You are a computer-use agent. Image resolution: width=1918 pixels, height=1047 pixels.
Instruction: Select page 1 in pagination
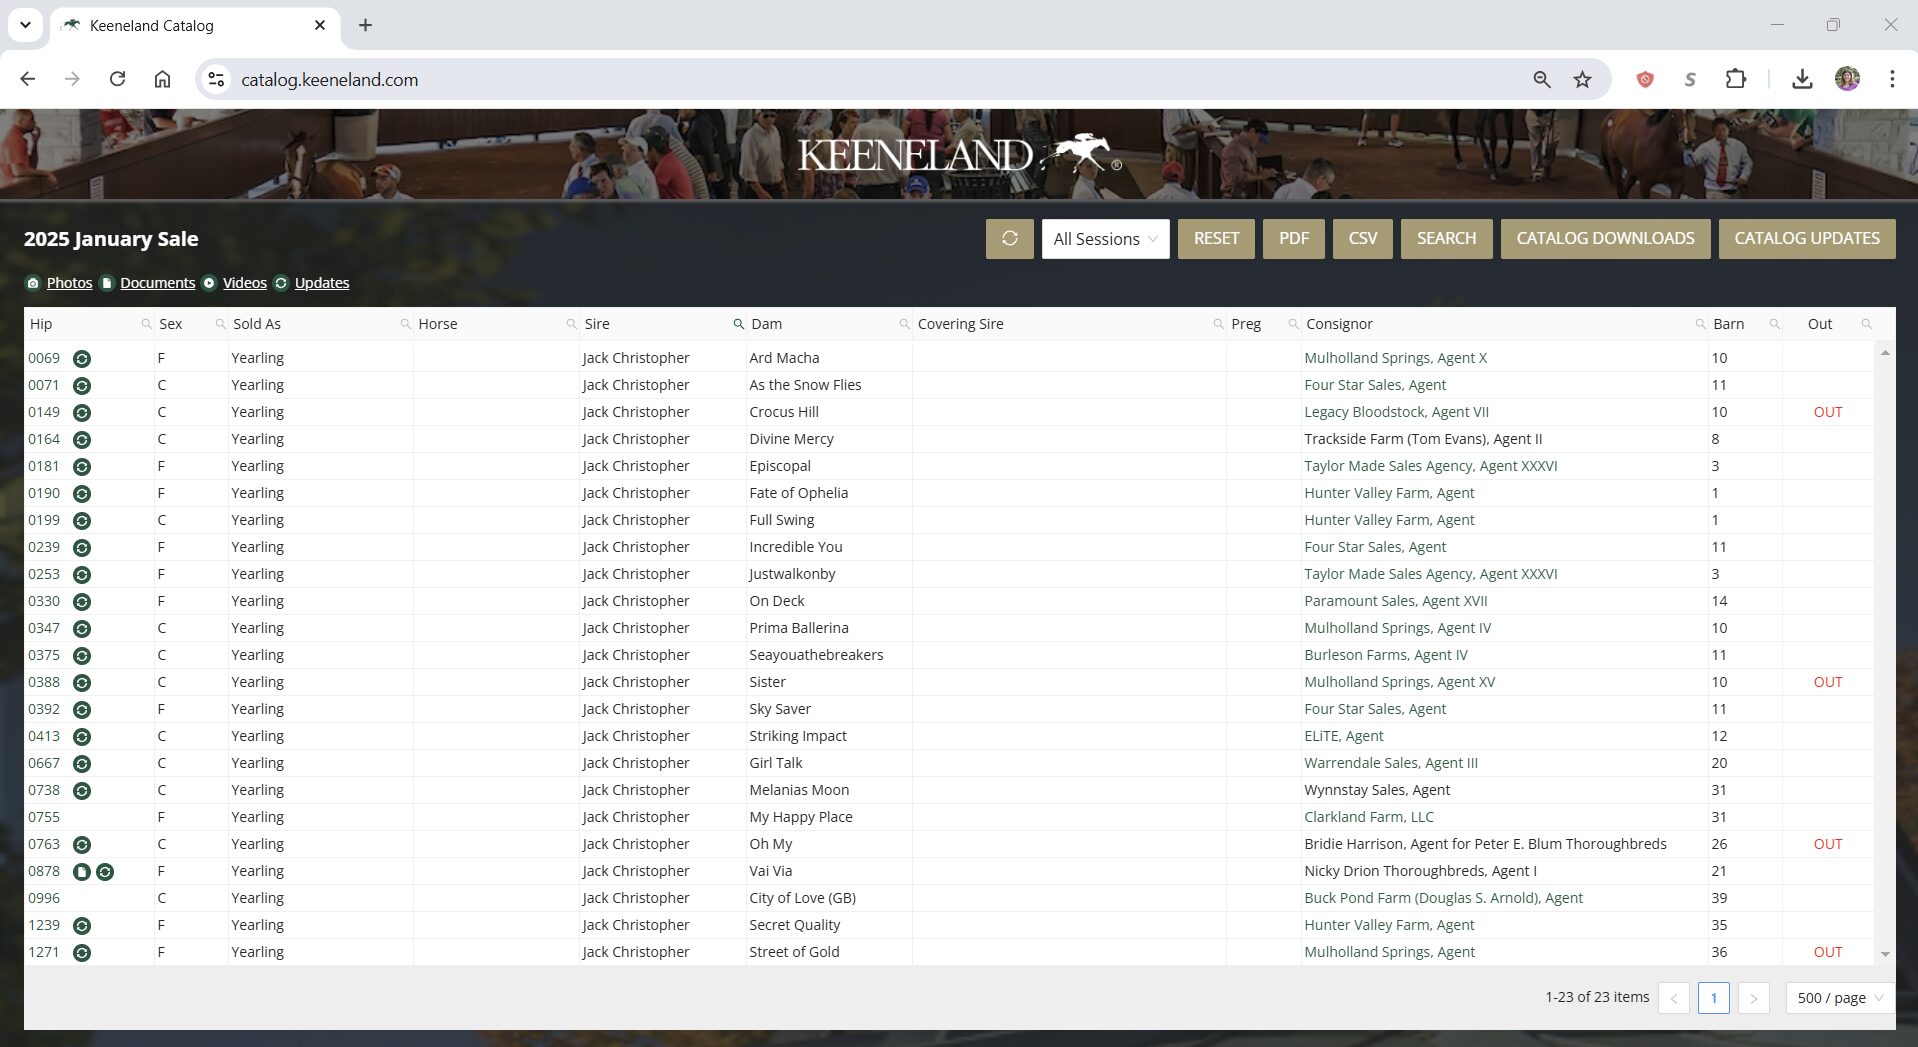pos(1713,998)
